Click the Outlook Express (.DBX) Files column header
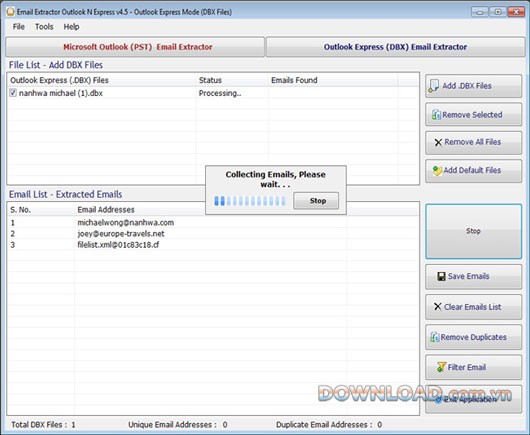The height and width of the screenshot is (435, 530). (x=102, y=80)
